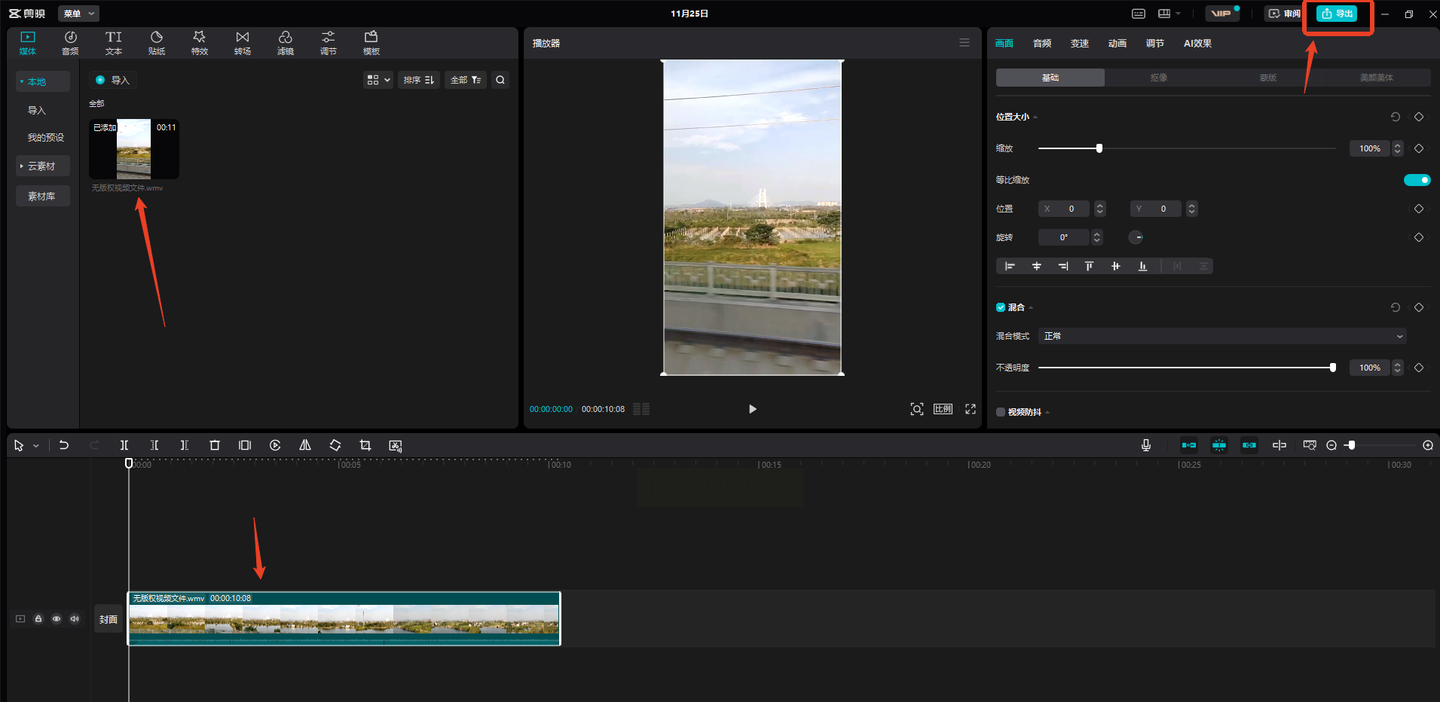The image size is (1440, 702).
Task: Search media with the magnifier icon
Action: pyautogui.click(x=501, y=80)
